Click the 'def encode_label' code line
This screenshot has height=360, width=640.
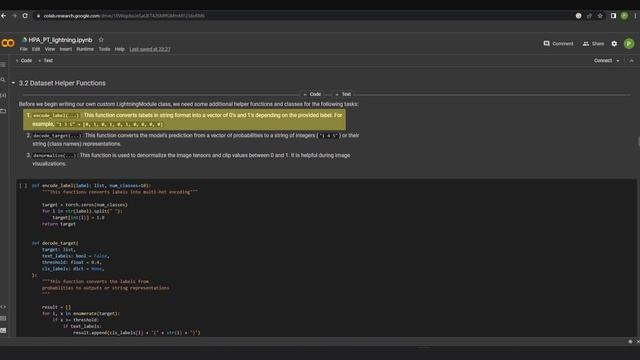(x=91, y=186)
